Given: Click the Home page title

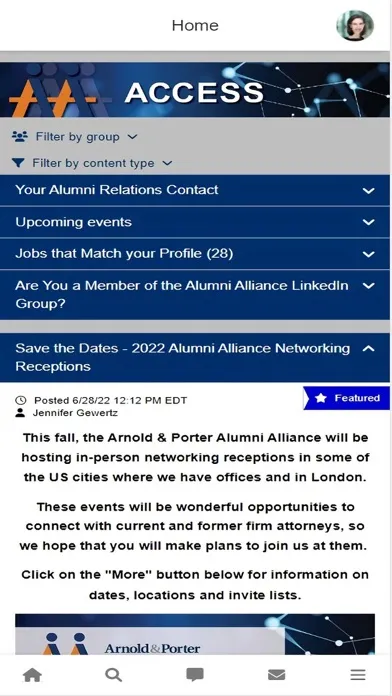Looking at the screenshot, I should tap(195, 25).
